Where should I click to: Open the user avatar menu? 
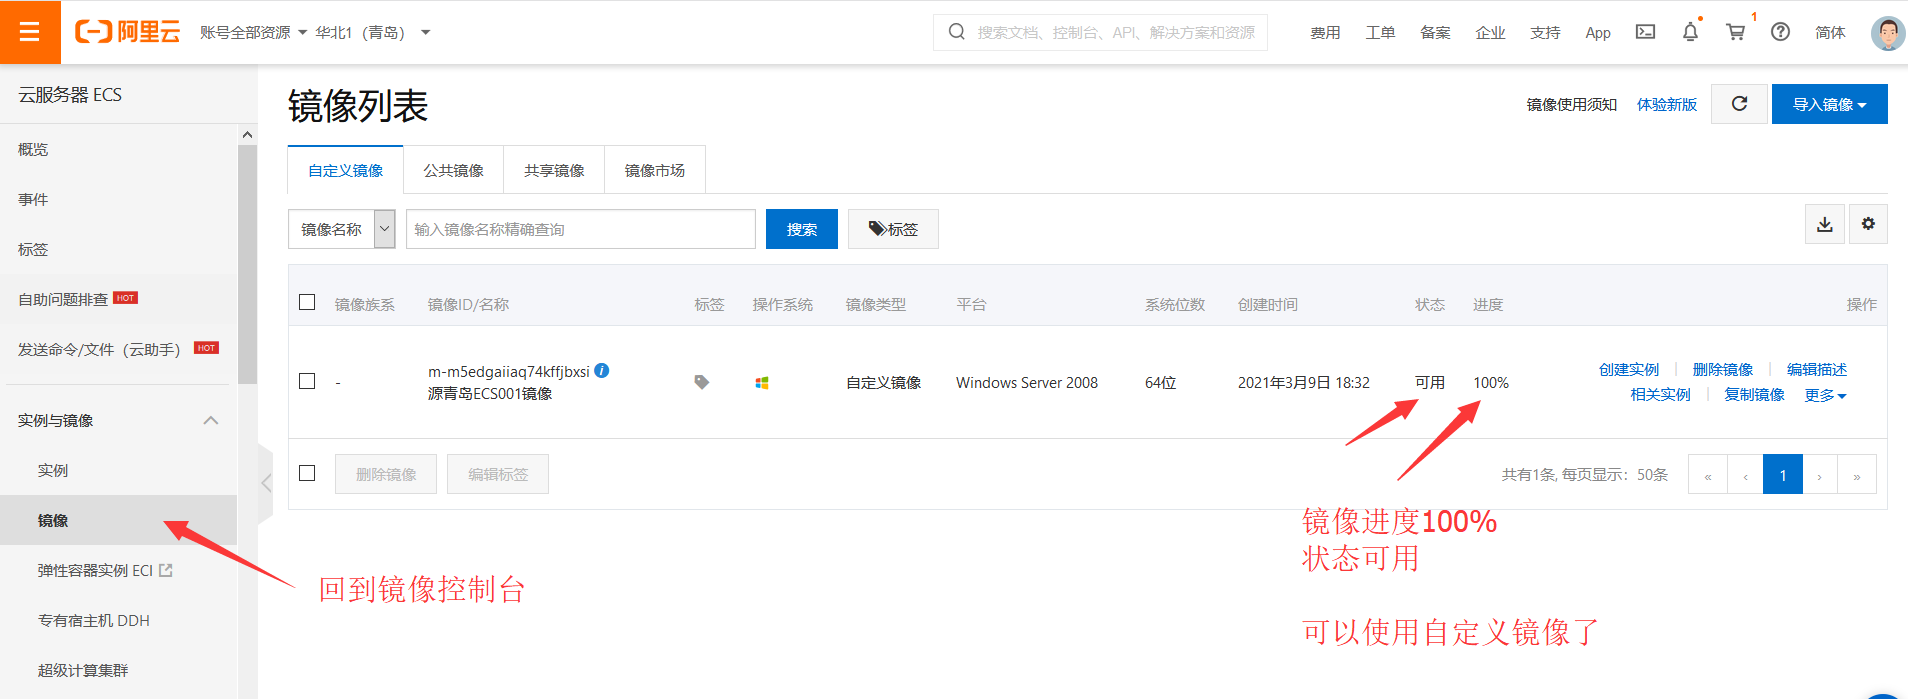tap(1887, 32)
